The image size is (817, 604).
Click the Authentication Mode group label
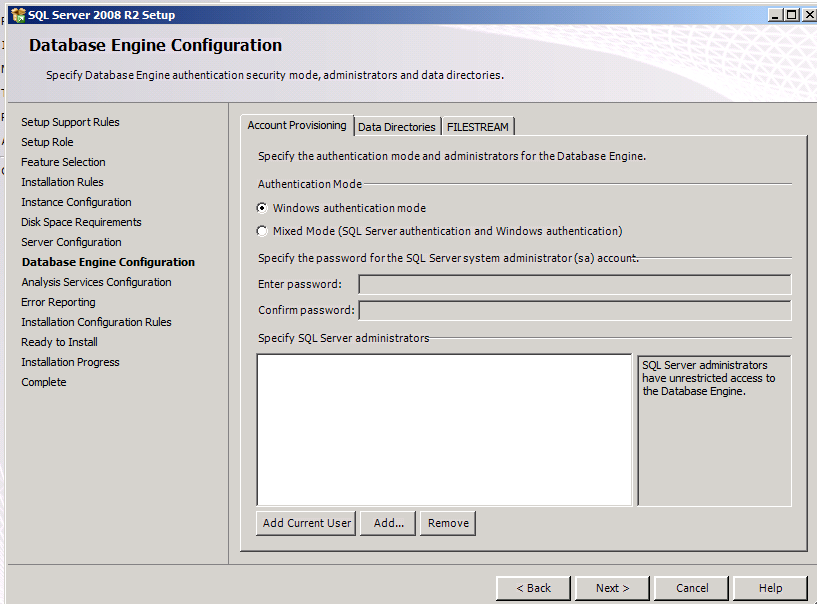coord(310,184)
